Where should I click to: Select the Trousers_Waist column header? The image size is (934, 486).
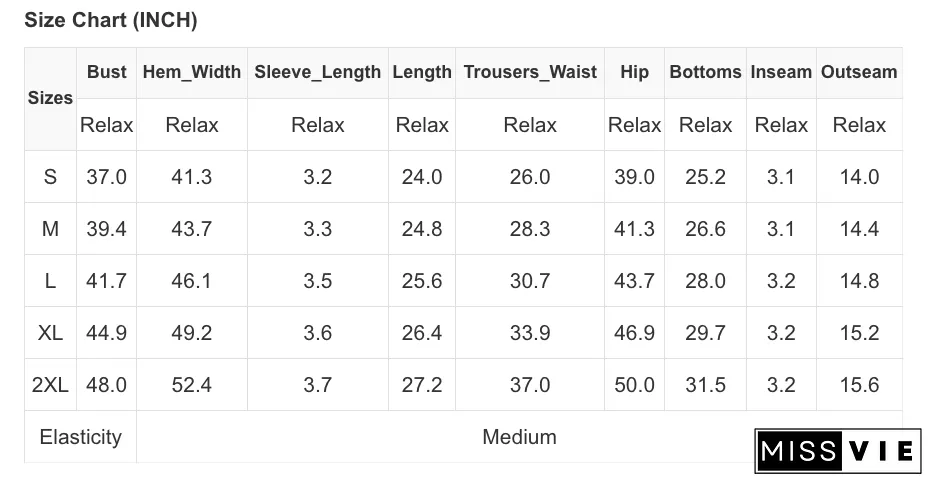coord(530,72)
